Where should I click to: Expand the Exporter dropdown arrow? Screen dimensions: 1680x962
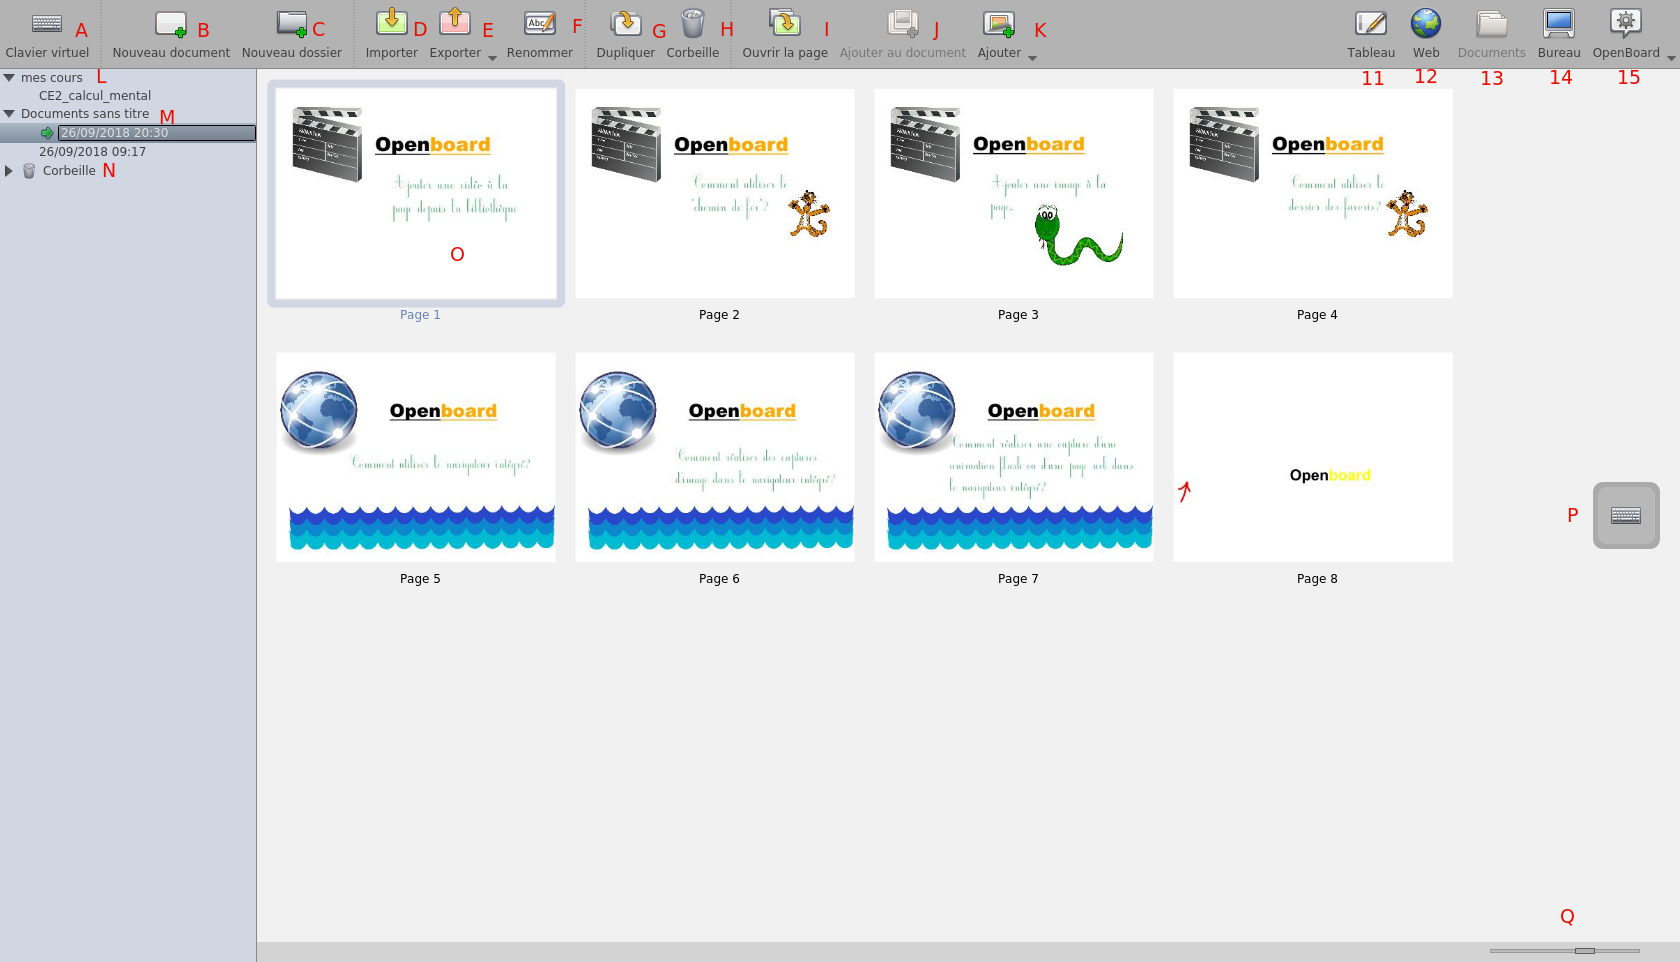point(490,58)
